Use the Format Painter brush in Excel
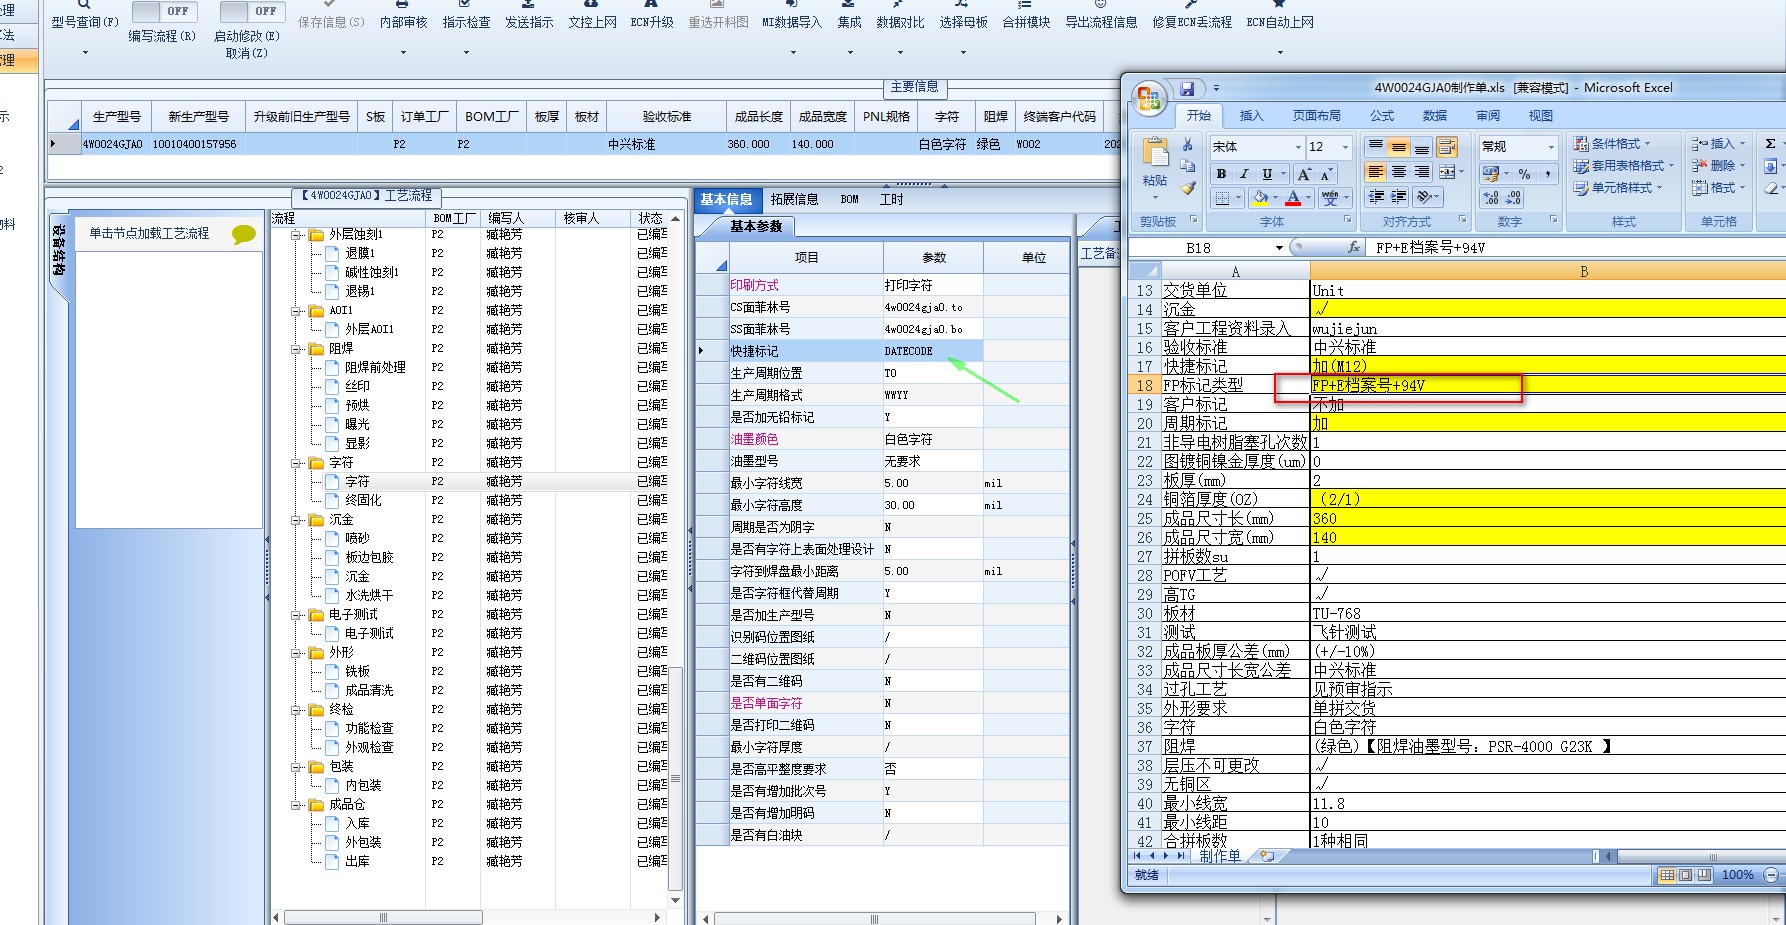 pos(1188,187)
